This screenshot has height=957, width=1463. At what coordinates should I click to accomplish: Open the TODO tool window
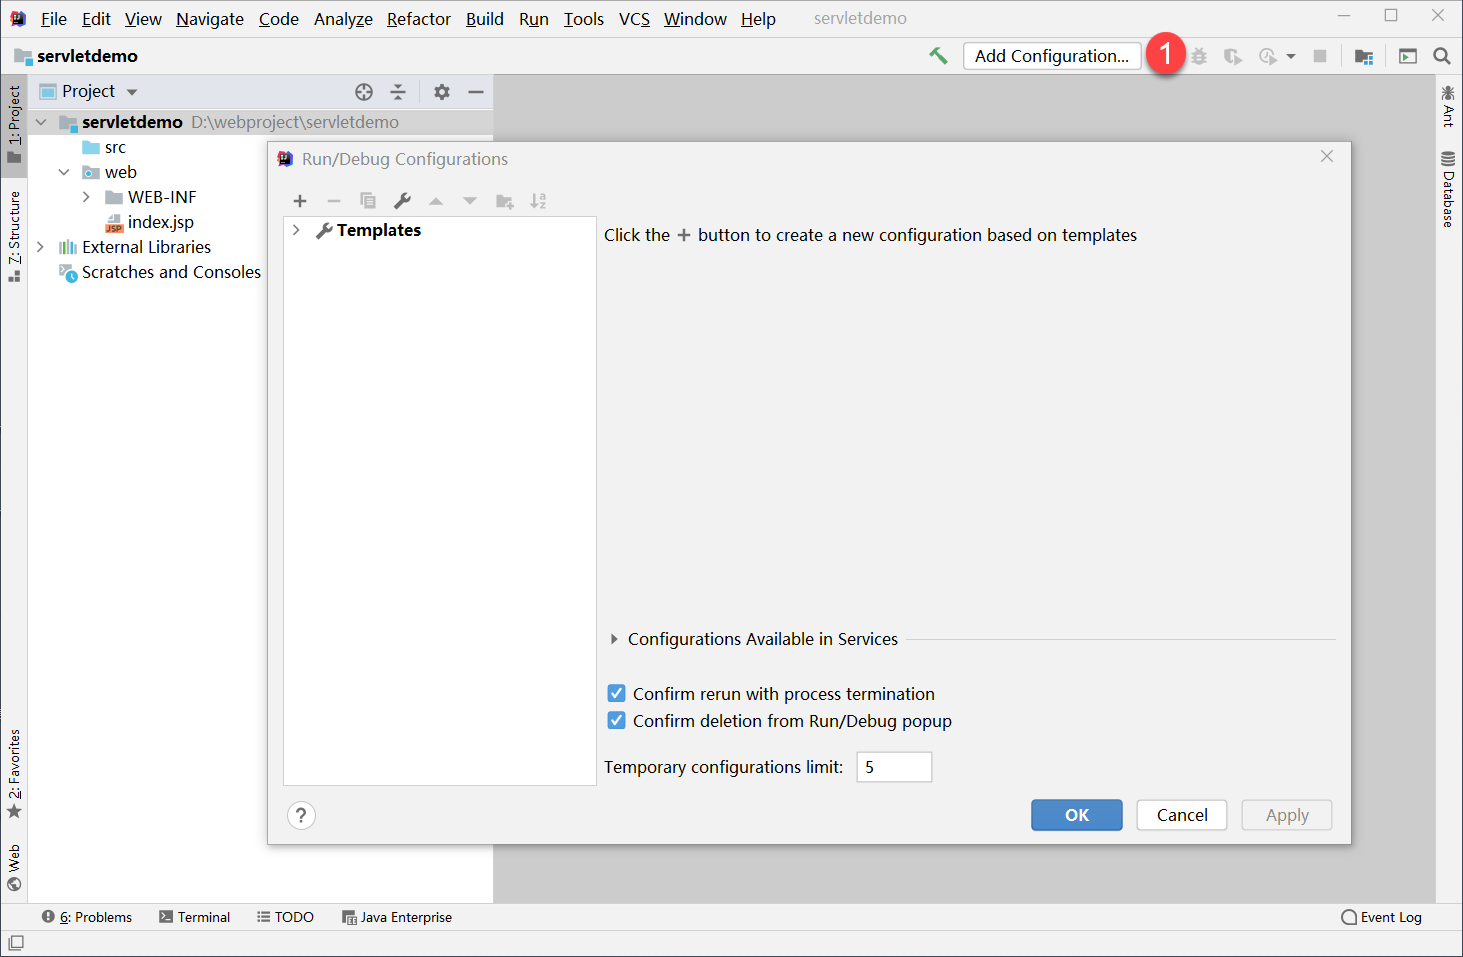[285, 917]
